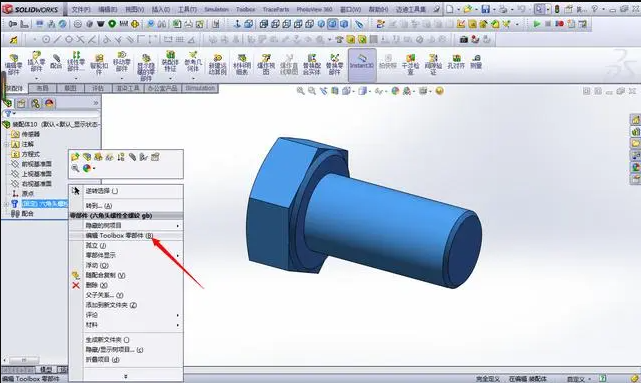641x383 pixels.
Task: Click the Save floppy disk icon
Action: point(486,9)
